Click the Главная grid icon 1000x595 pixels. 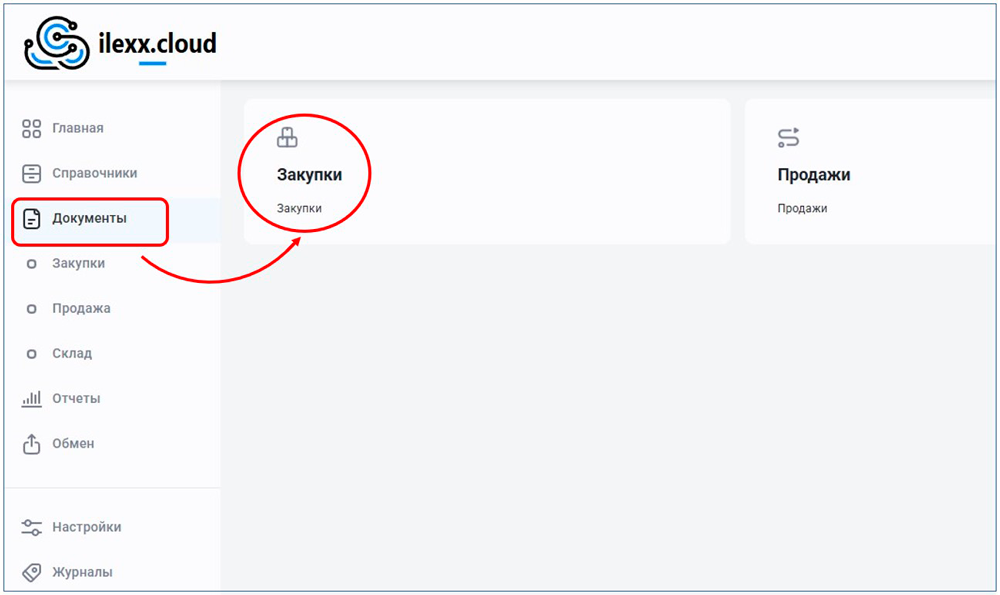pos(31,128)
